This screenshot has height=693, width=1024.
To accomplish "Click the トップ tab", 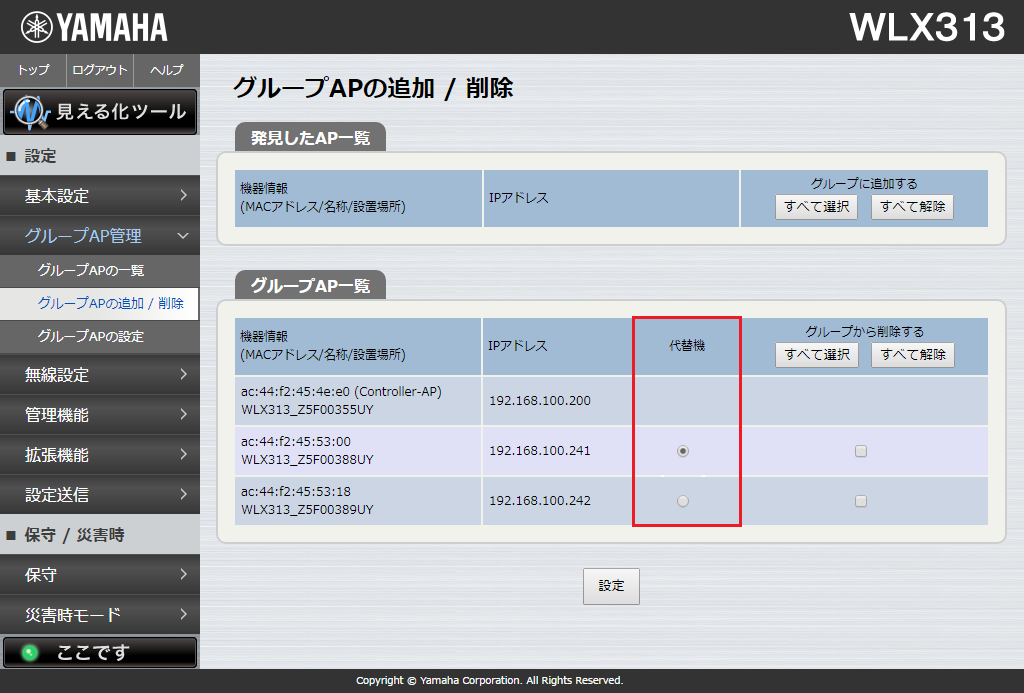I will pos(33,70).
